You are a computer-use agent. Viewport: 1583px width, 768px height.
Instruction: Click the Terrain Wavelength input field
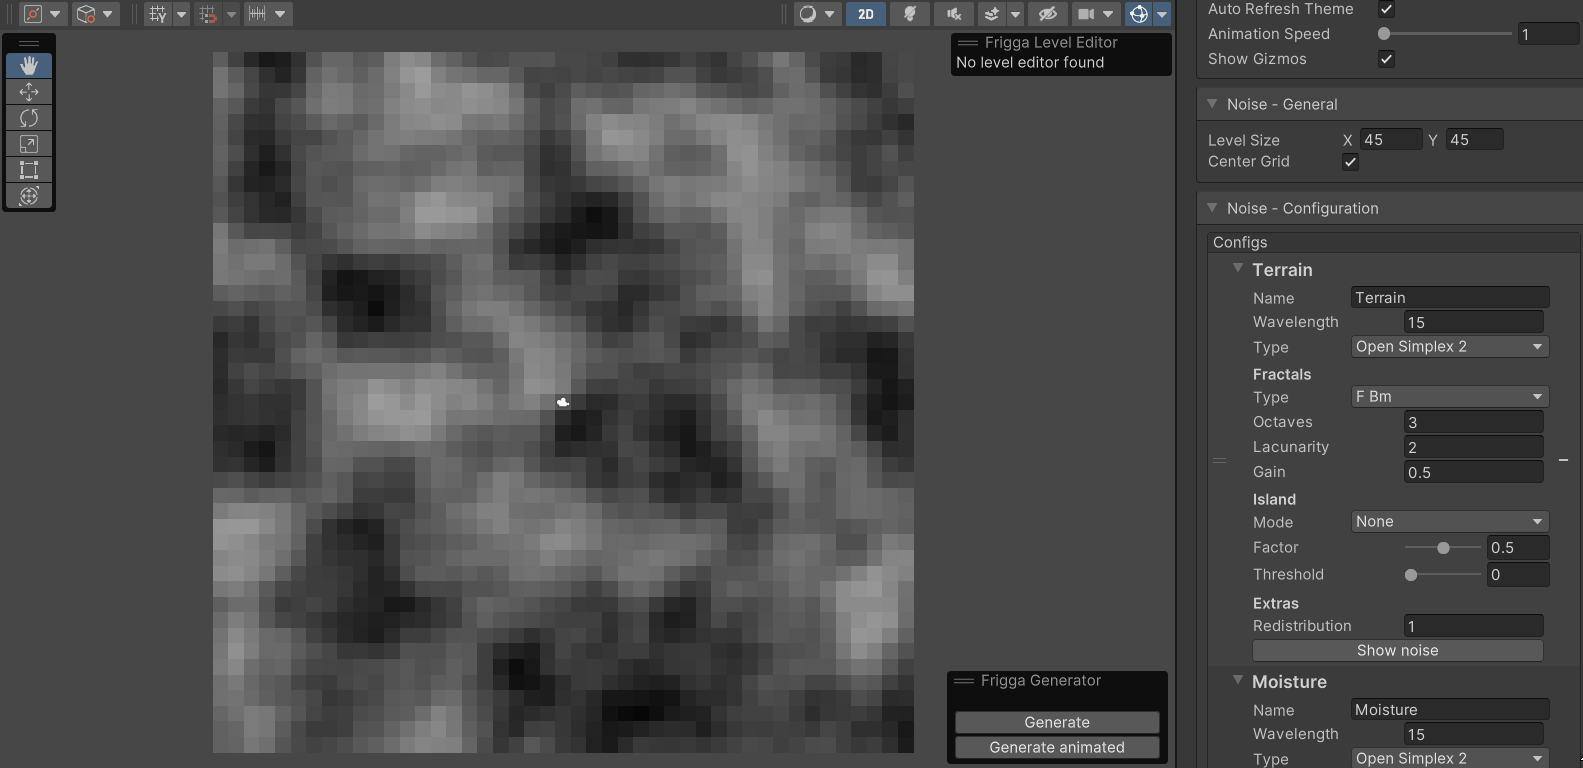pos(1473,322)
